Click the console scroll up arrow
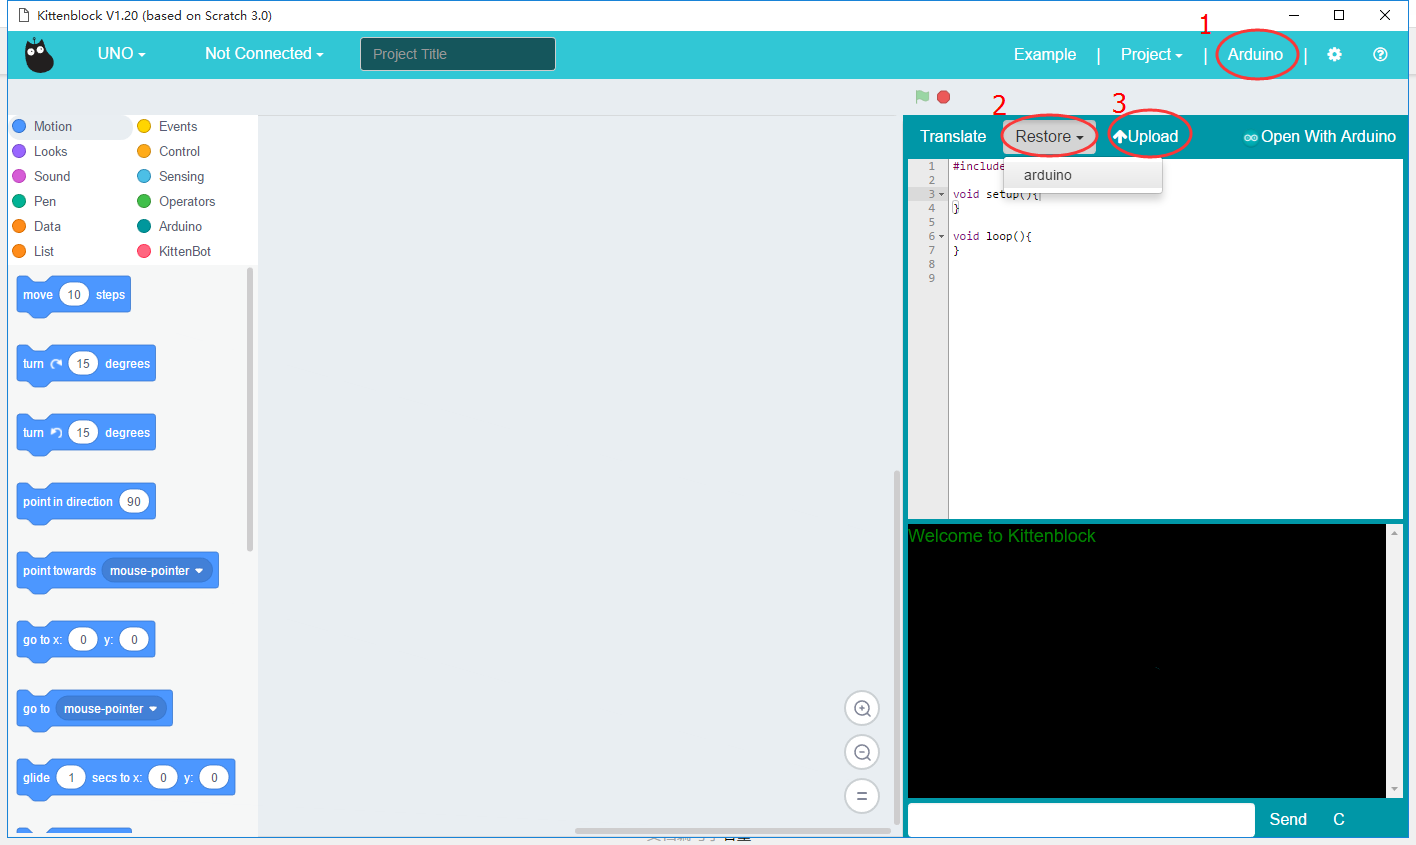Image resolution: width=1416 pixels, height=845 pixels. click(1395, 533)
